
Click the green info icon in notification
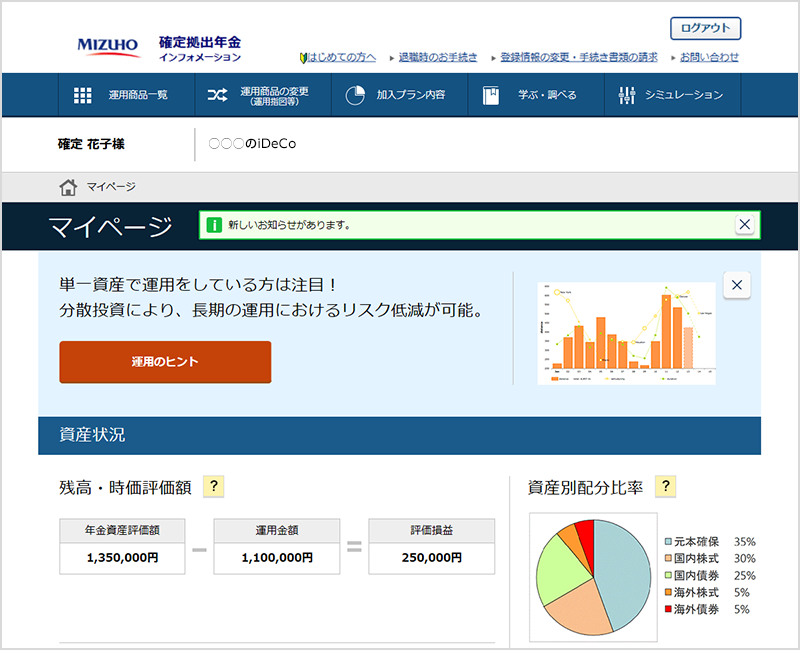(214, 225)
